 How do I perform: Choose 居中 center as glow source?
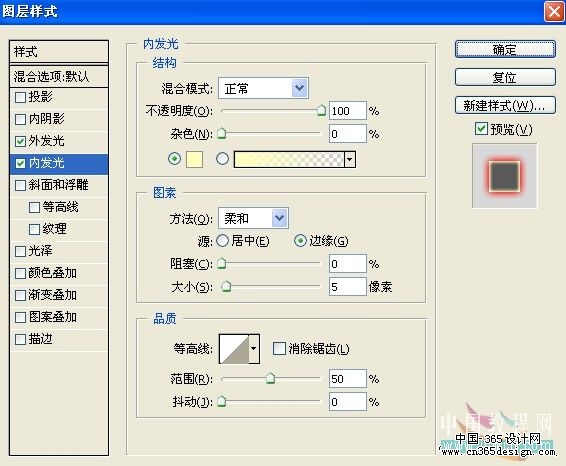tap(222, 241)
